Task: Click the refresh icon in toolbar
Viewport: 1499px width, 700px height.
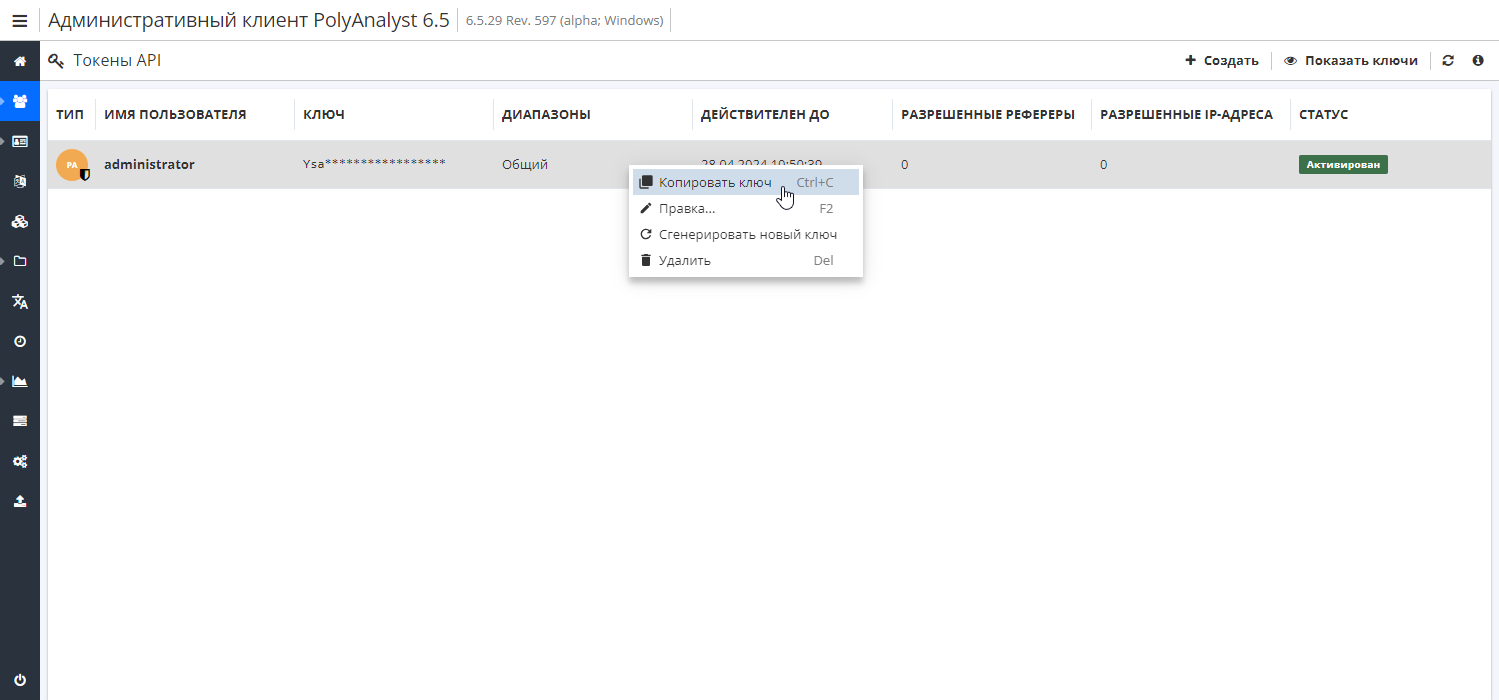Action: (1448, 61)
